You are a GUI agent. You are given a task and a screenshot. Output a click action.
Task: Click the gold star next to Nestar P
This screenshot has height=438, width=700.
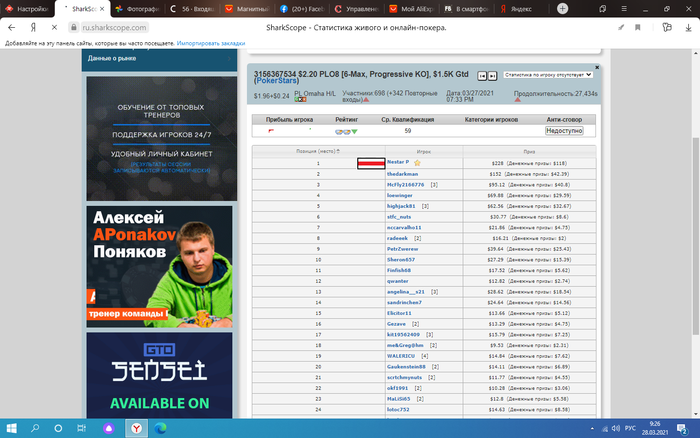click(x=417, y=163)
